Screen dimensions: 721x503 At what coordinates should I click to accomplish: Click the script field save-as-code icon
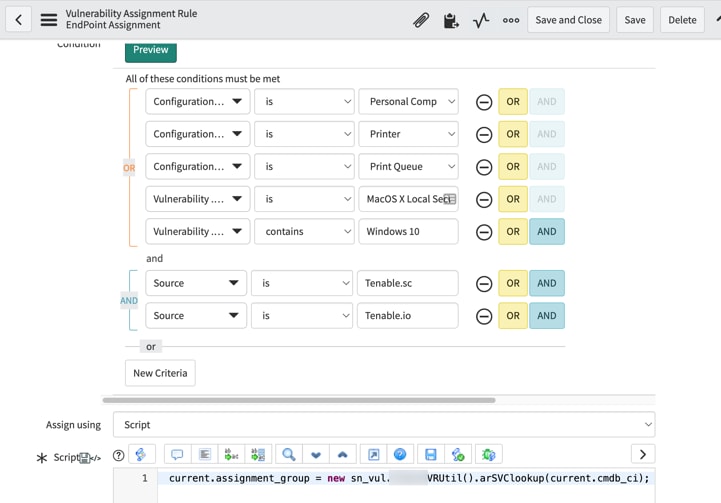pyautogui.click(x=85, y=458)
